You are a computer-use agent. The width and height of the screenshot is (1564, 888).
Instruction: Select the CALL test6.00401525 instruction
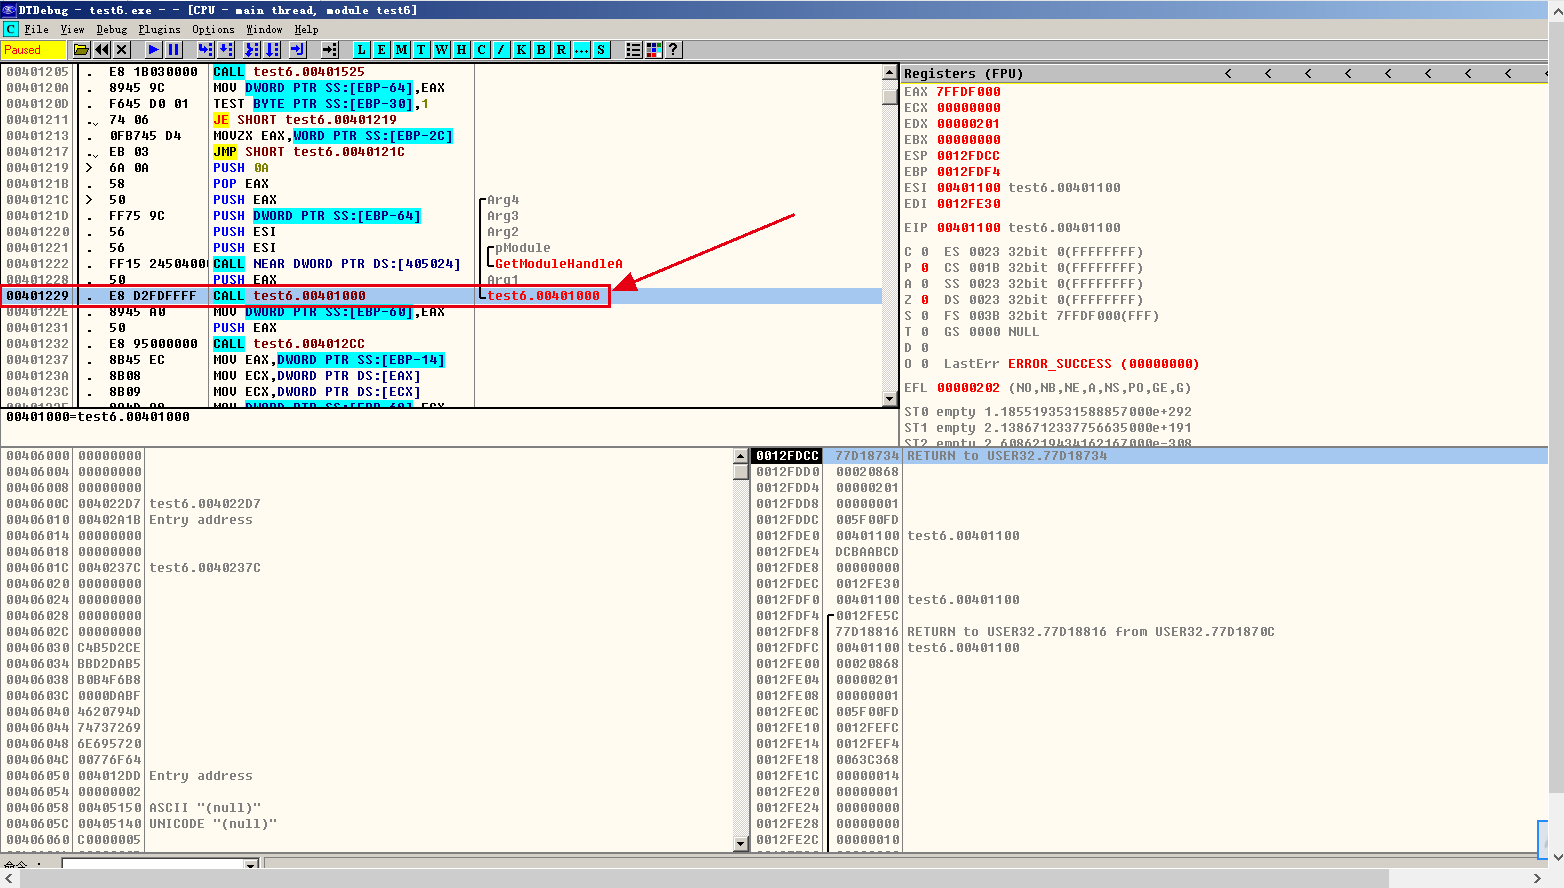[x=289, y=72]
